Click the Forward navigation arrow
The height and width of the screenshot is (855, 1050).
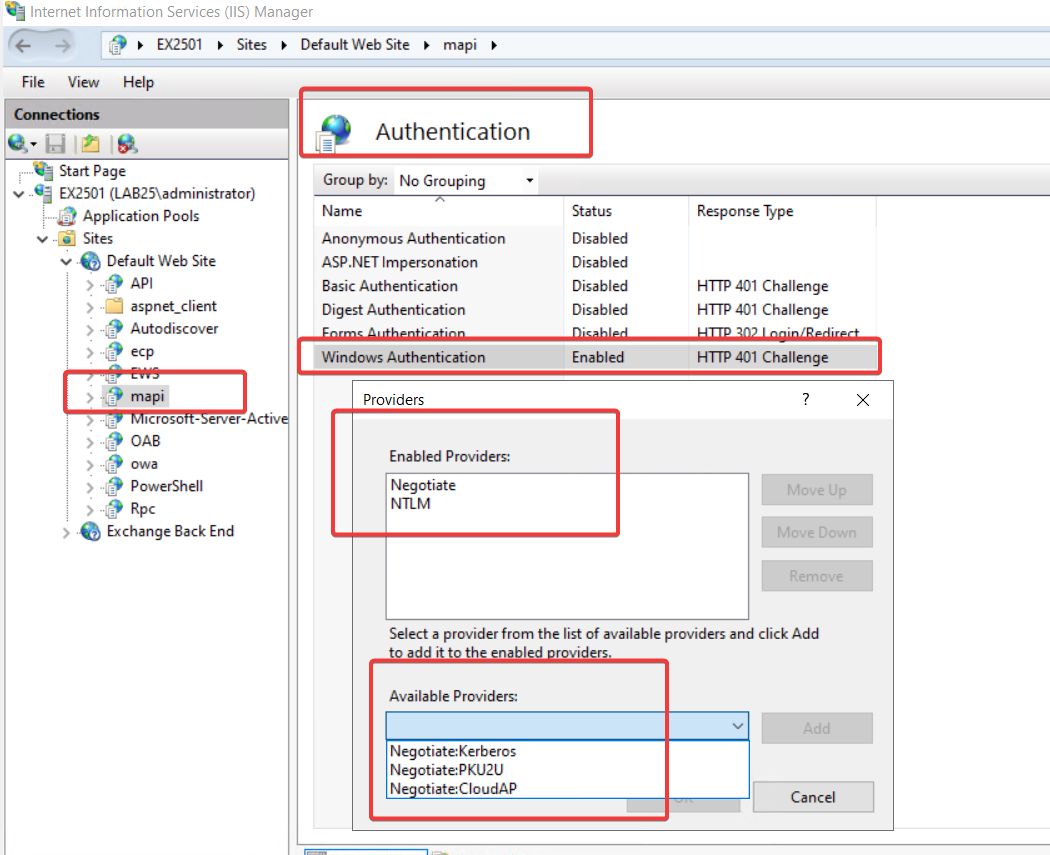pyautogui.click(x=62, y=46)
